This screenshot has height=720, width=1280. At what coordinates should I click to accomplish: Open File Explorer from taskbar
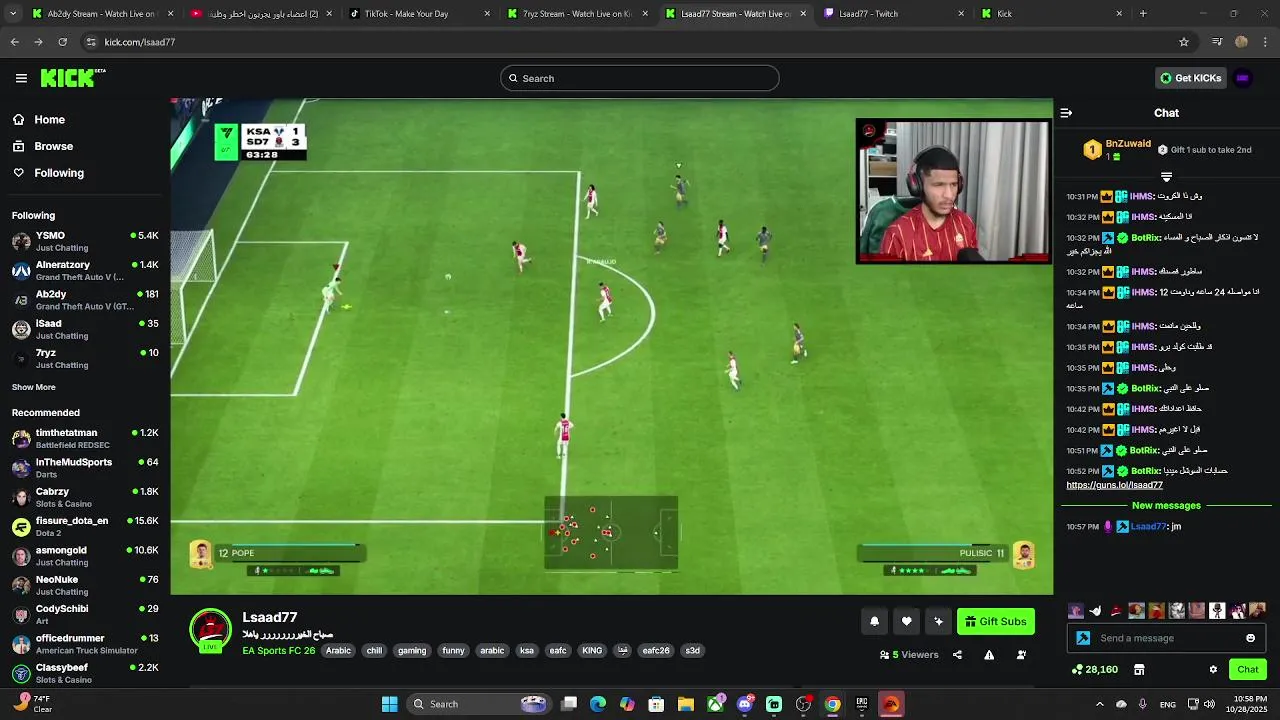[686, 704]
